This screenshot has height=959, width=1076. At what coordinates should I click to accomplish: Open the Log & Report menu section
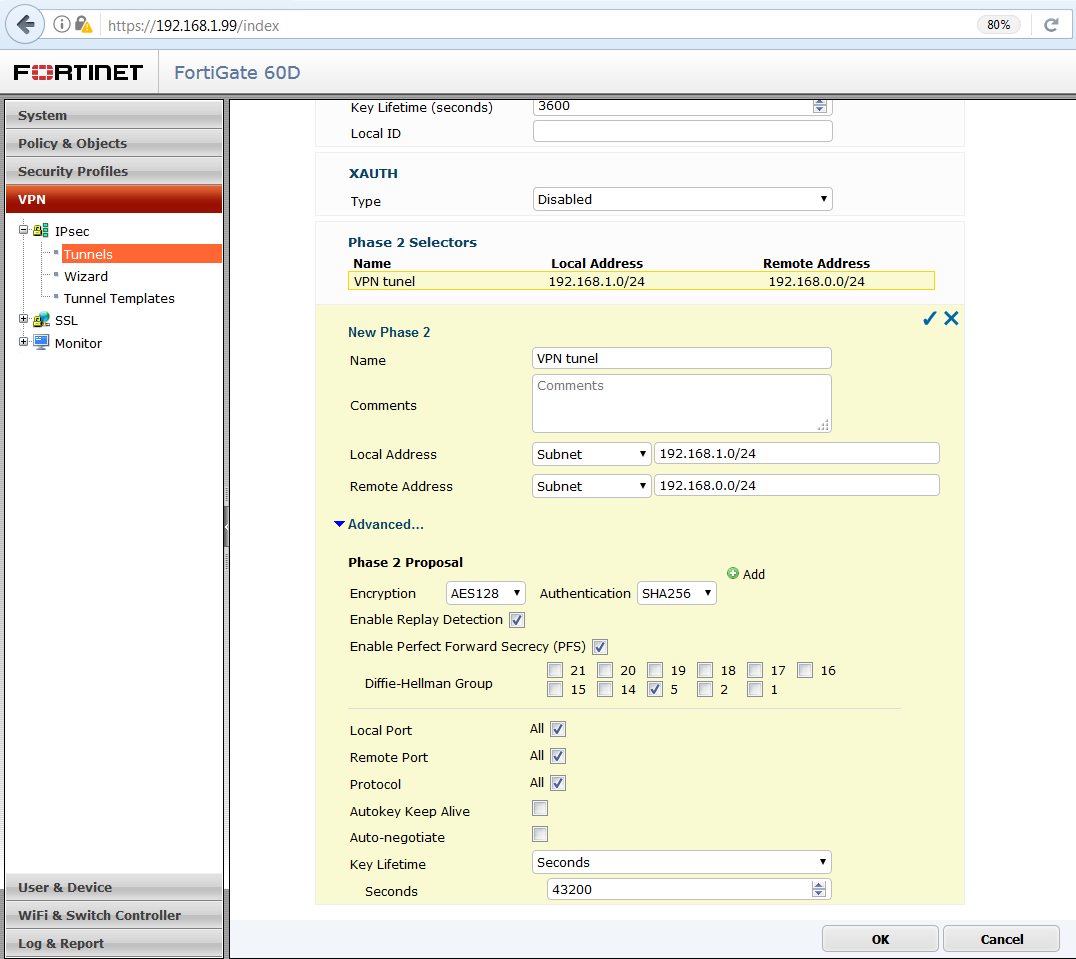click(114, 943)
